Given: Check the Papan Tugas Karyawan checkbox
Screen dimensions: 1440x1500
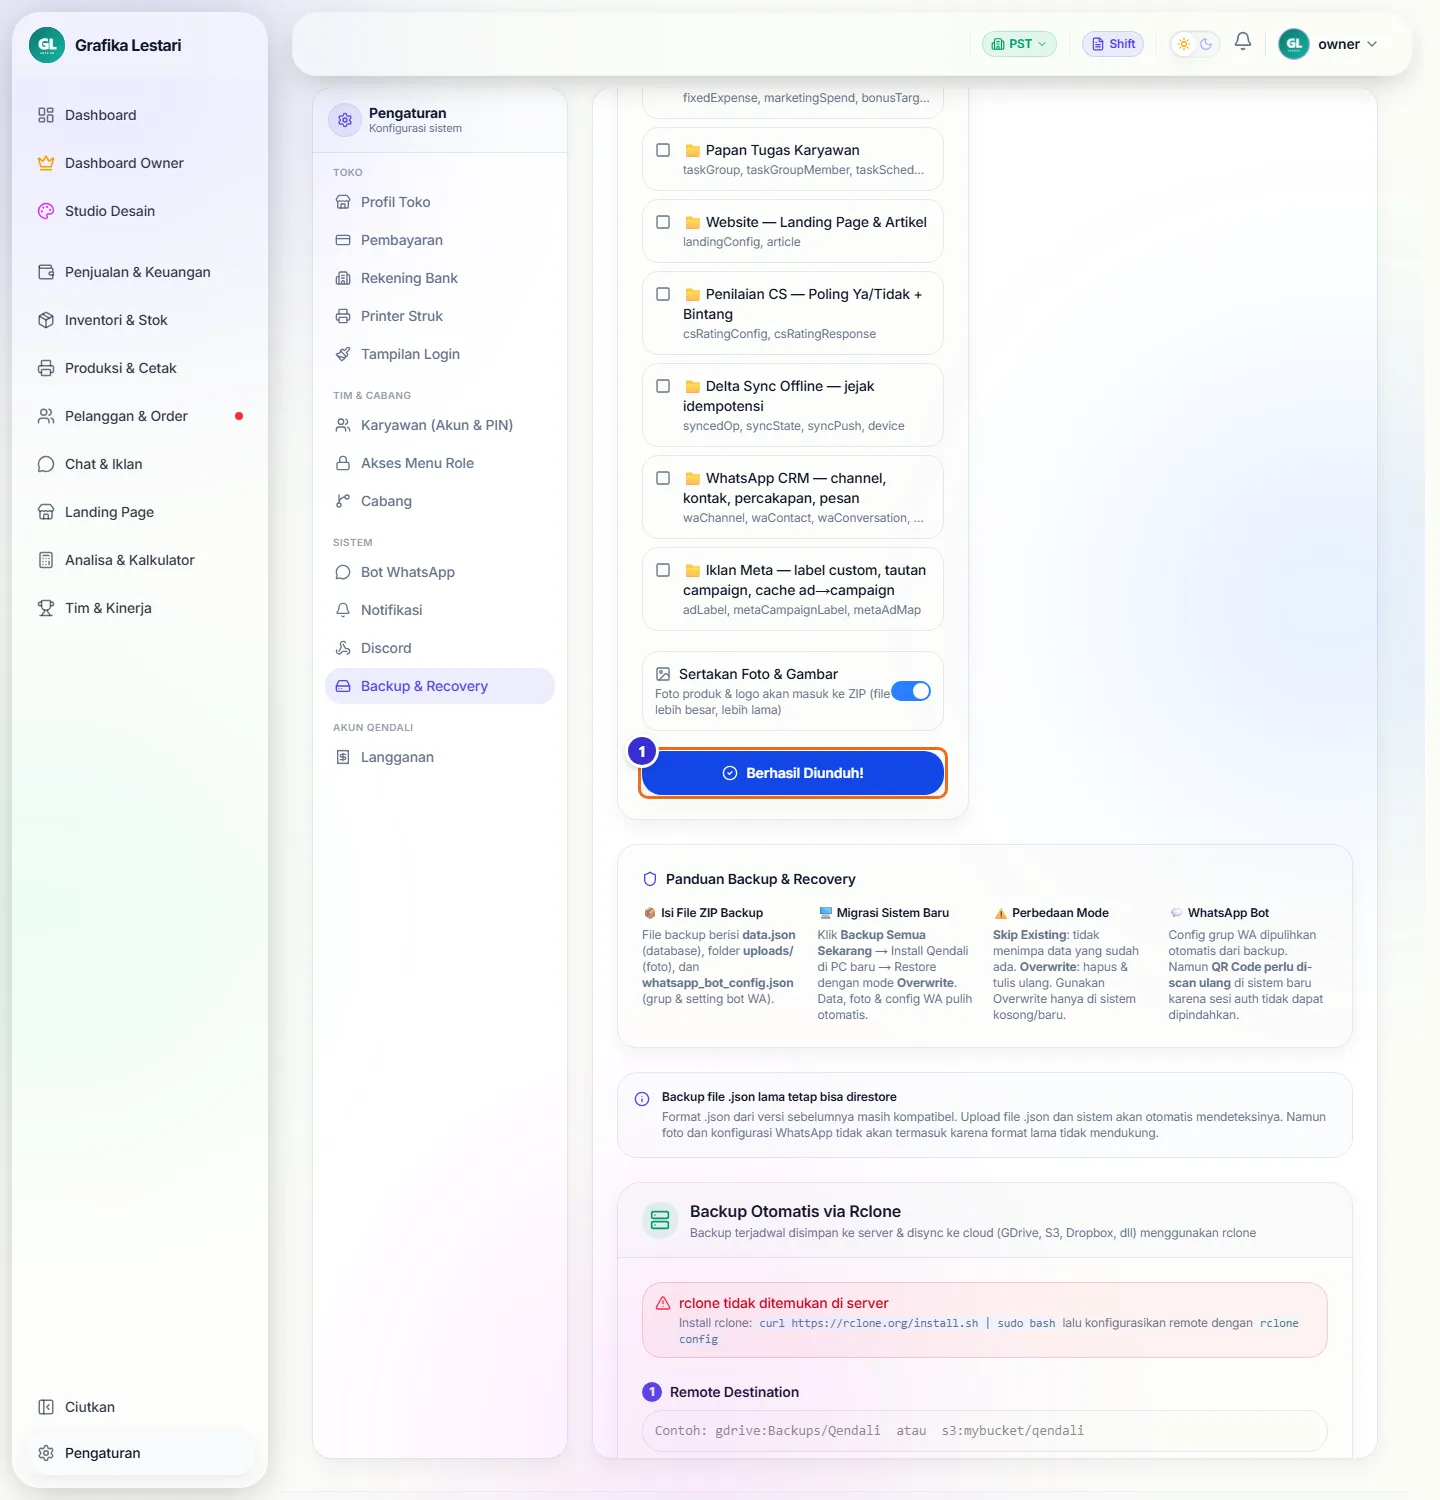Looking at the screenshot, I should point(663,150).
